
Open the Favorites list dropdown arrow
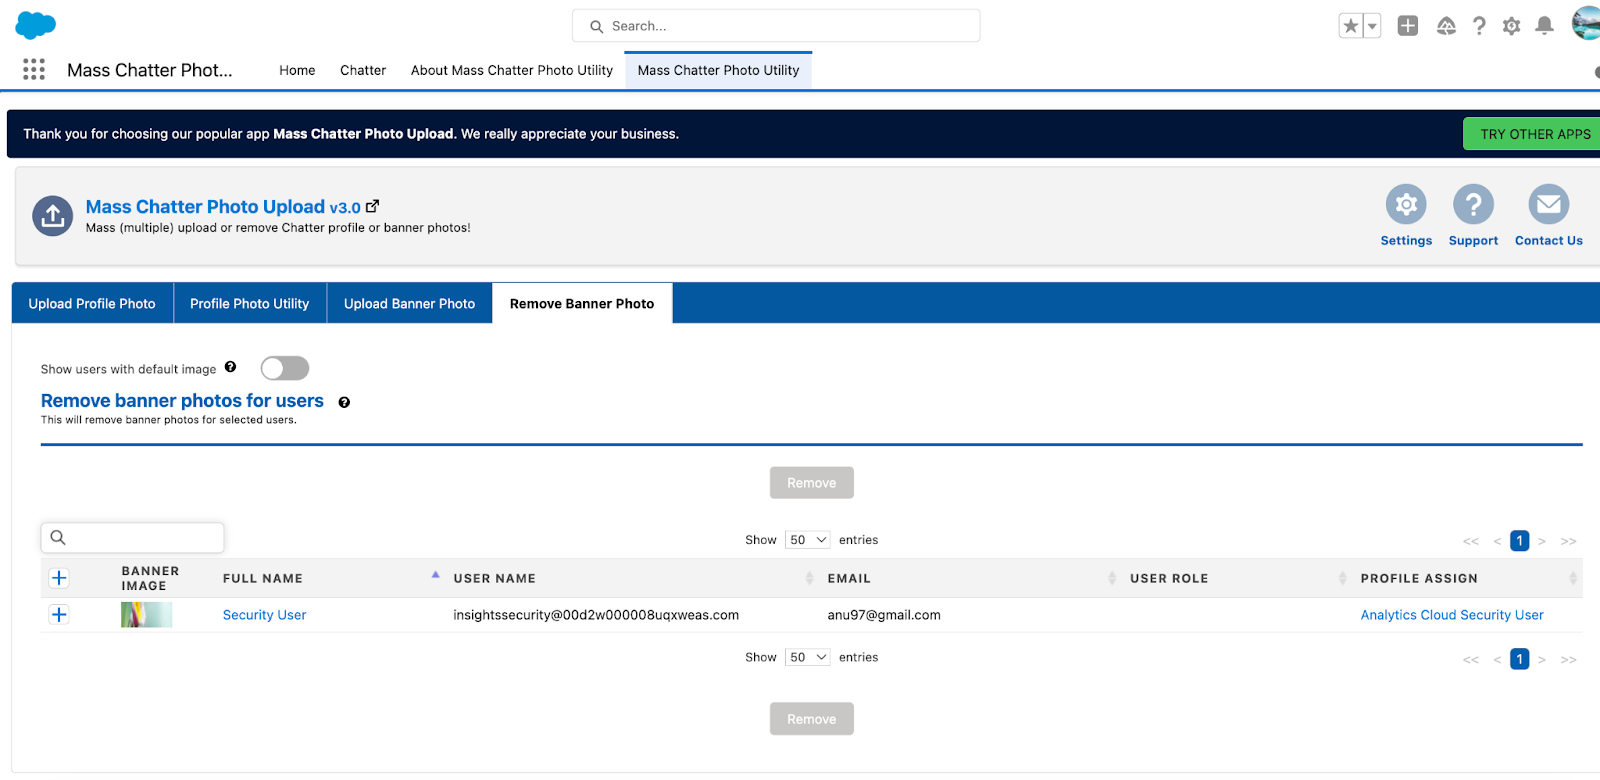[1372, 26]
